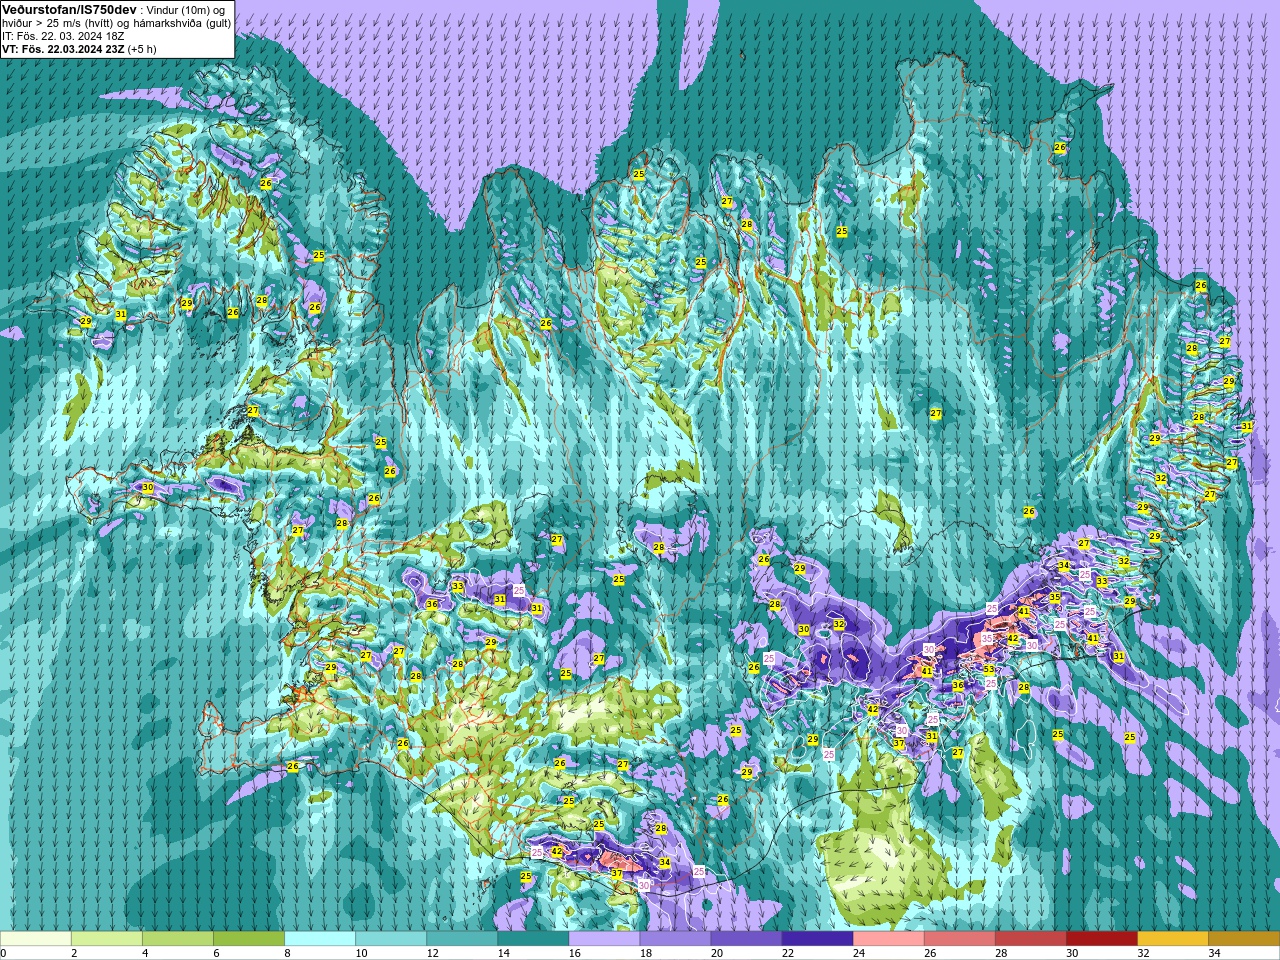Click the violet 20–22 legend swatch
This screenshot has width=1280, height=960.
(x=746, y=939)
